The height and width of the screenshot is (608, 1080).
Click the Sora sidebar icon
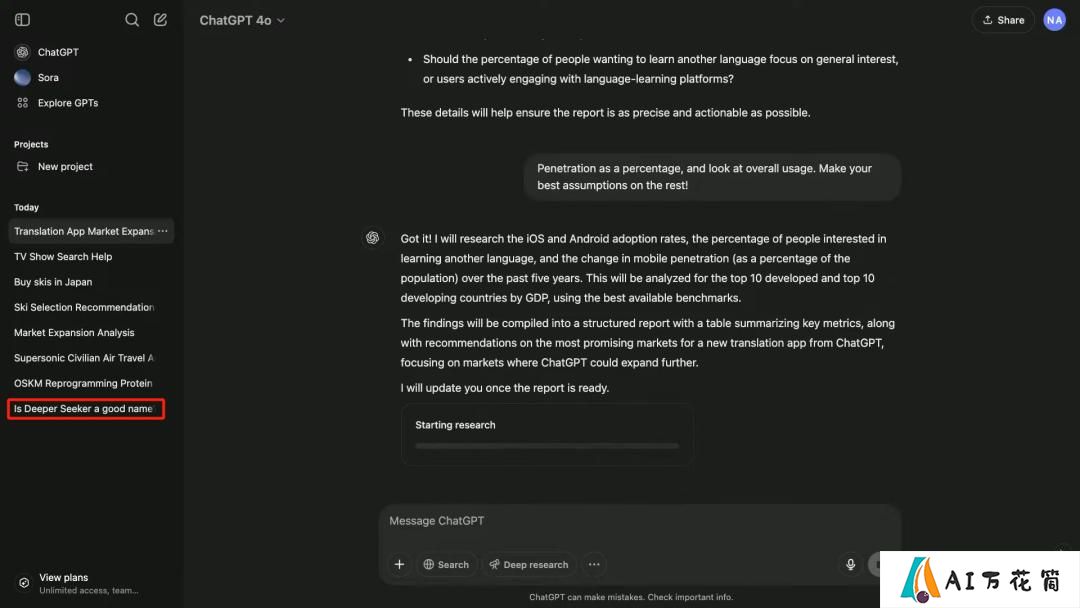tap(22, 77)
